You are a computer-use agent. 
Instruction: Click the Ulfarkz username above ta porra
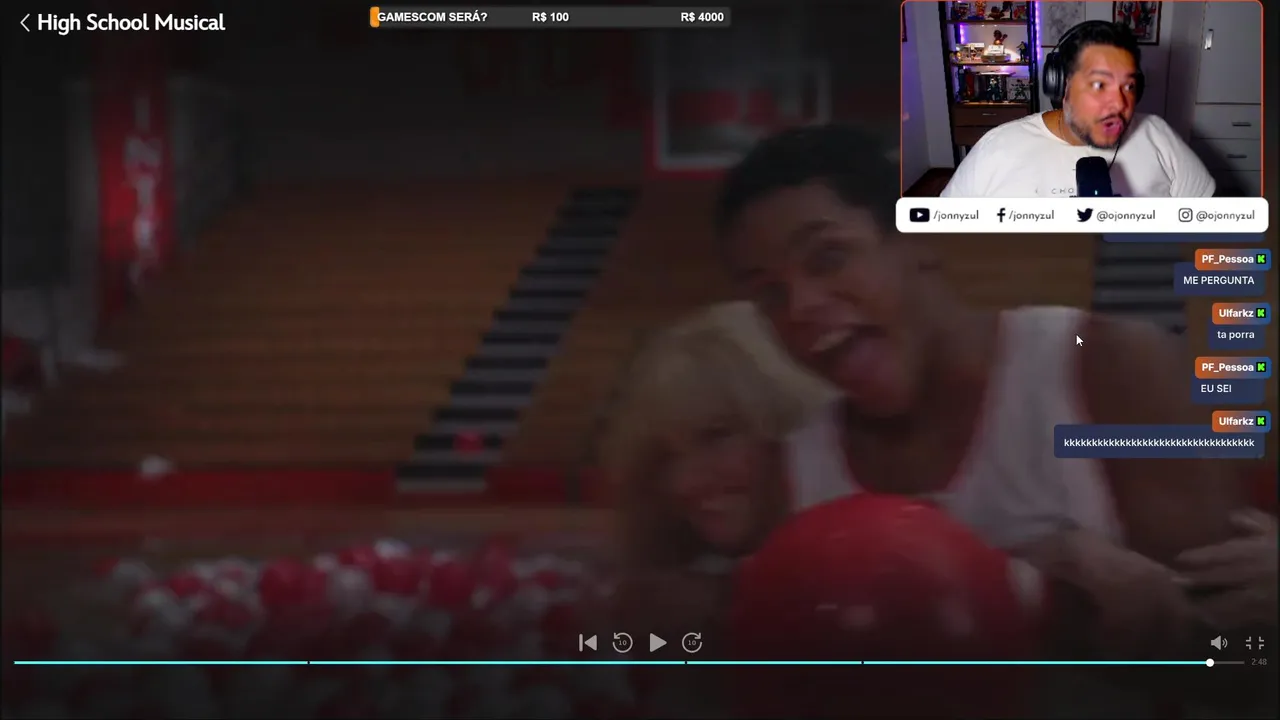click(1236, 313)
